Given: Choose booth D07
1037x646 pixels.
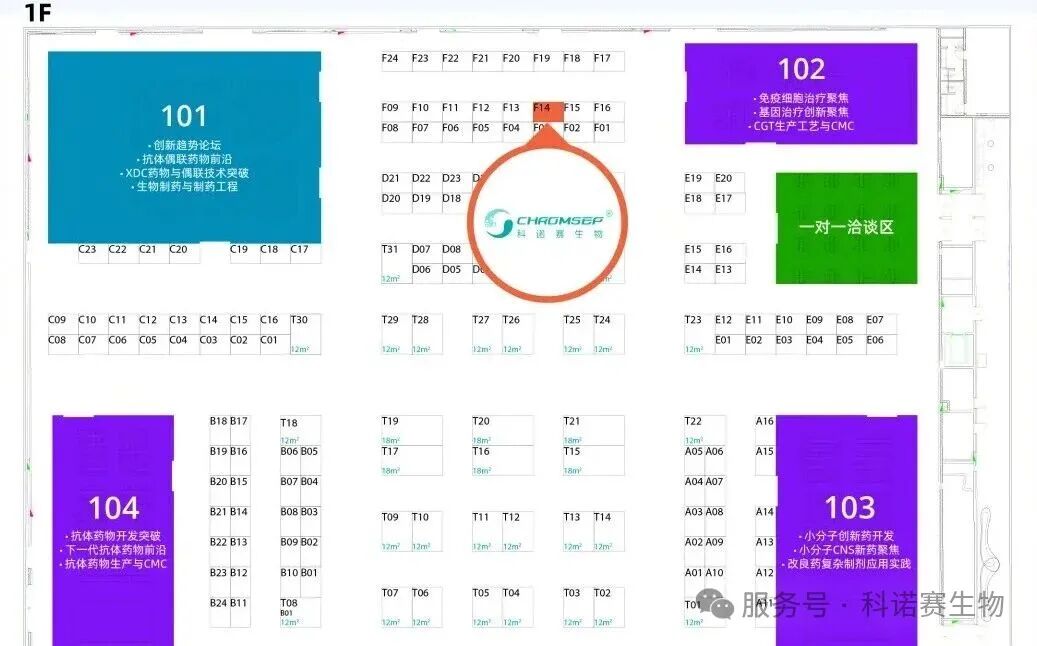Looking at the screenshot, I should (x=427, y=253).
